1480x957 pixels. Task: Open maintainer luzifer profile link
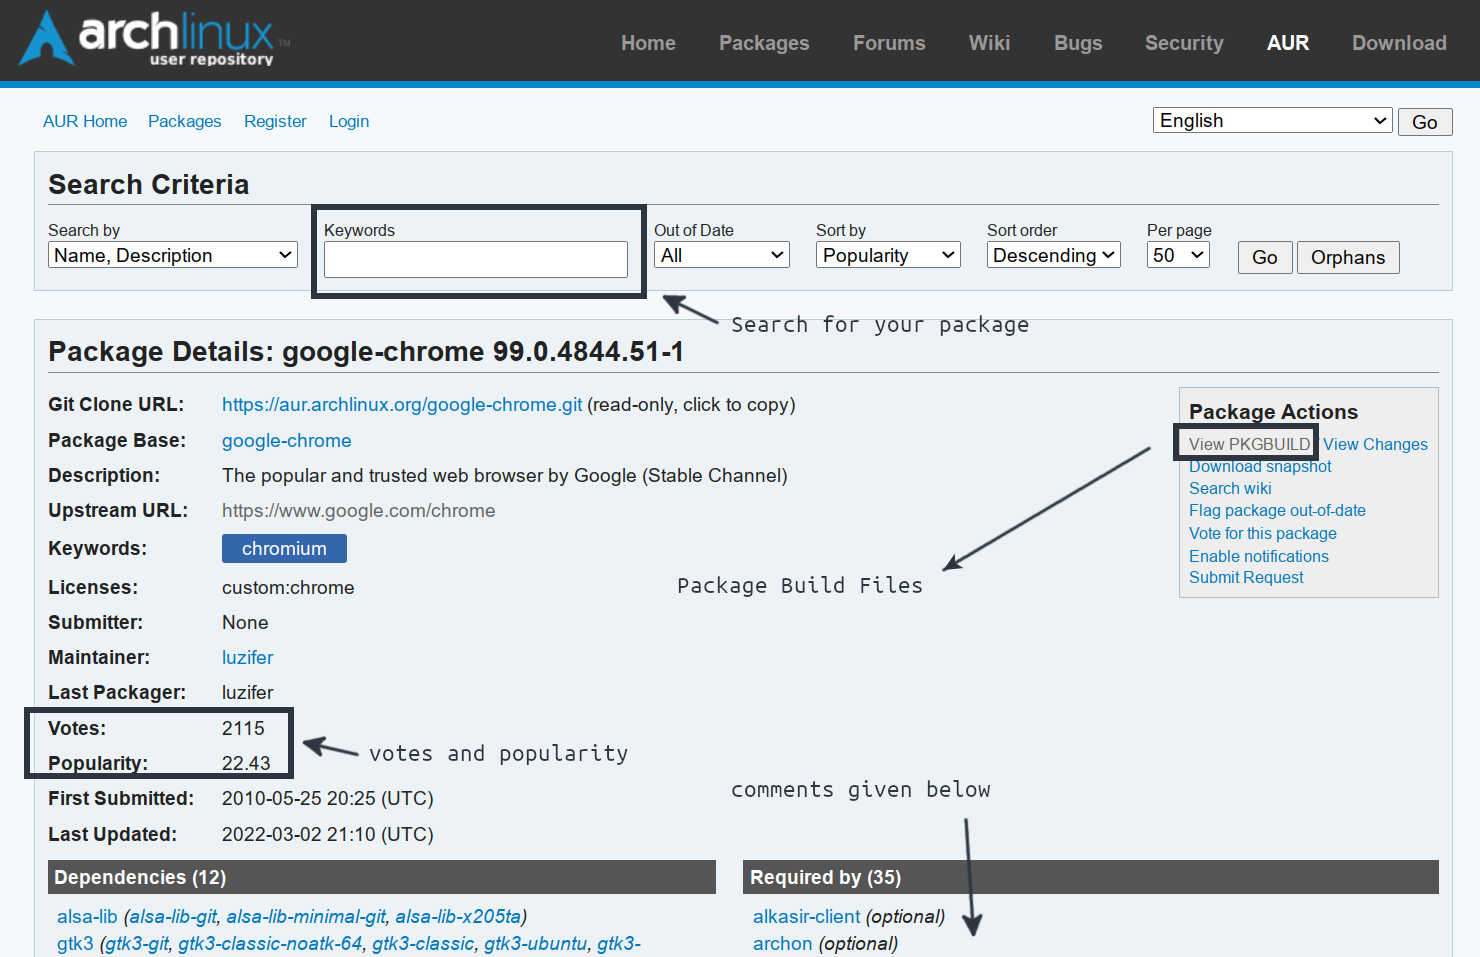pyautogui.click(x=248, y=657)
